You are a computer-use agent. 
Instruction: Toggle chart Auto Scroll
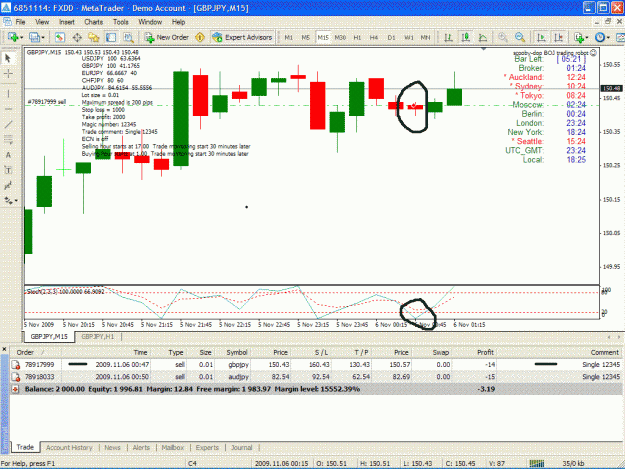coord(541,37)
